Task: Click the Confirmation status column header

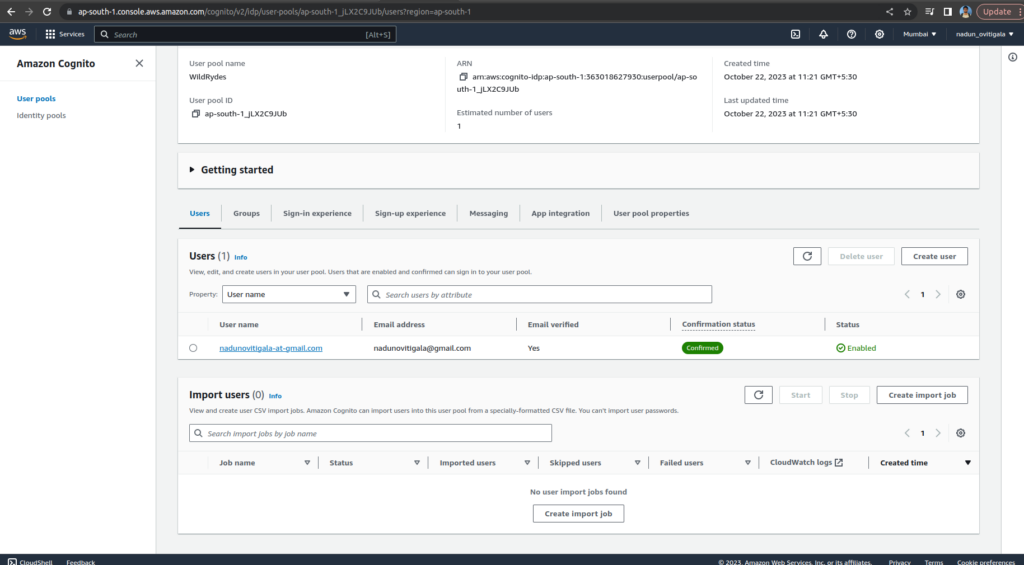Action: click(718, 324)
